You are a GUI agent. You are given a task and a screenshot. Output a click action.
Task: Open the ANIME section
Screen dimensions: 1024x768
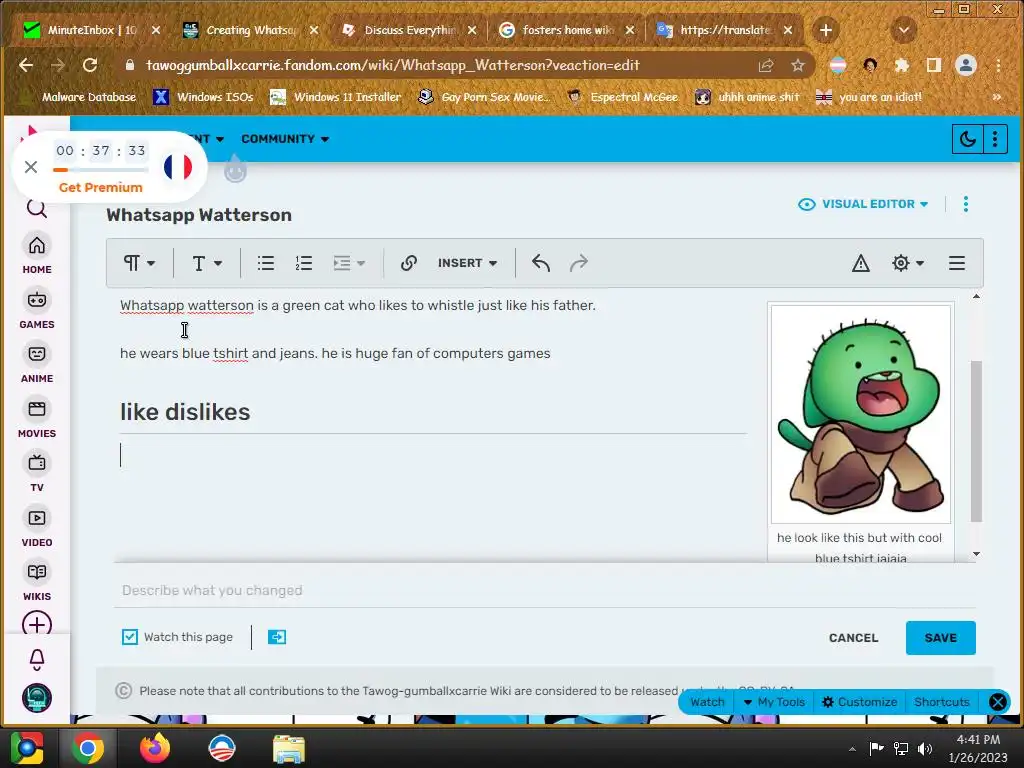coord(37,364)
